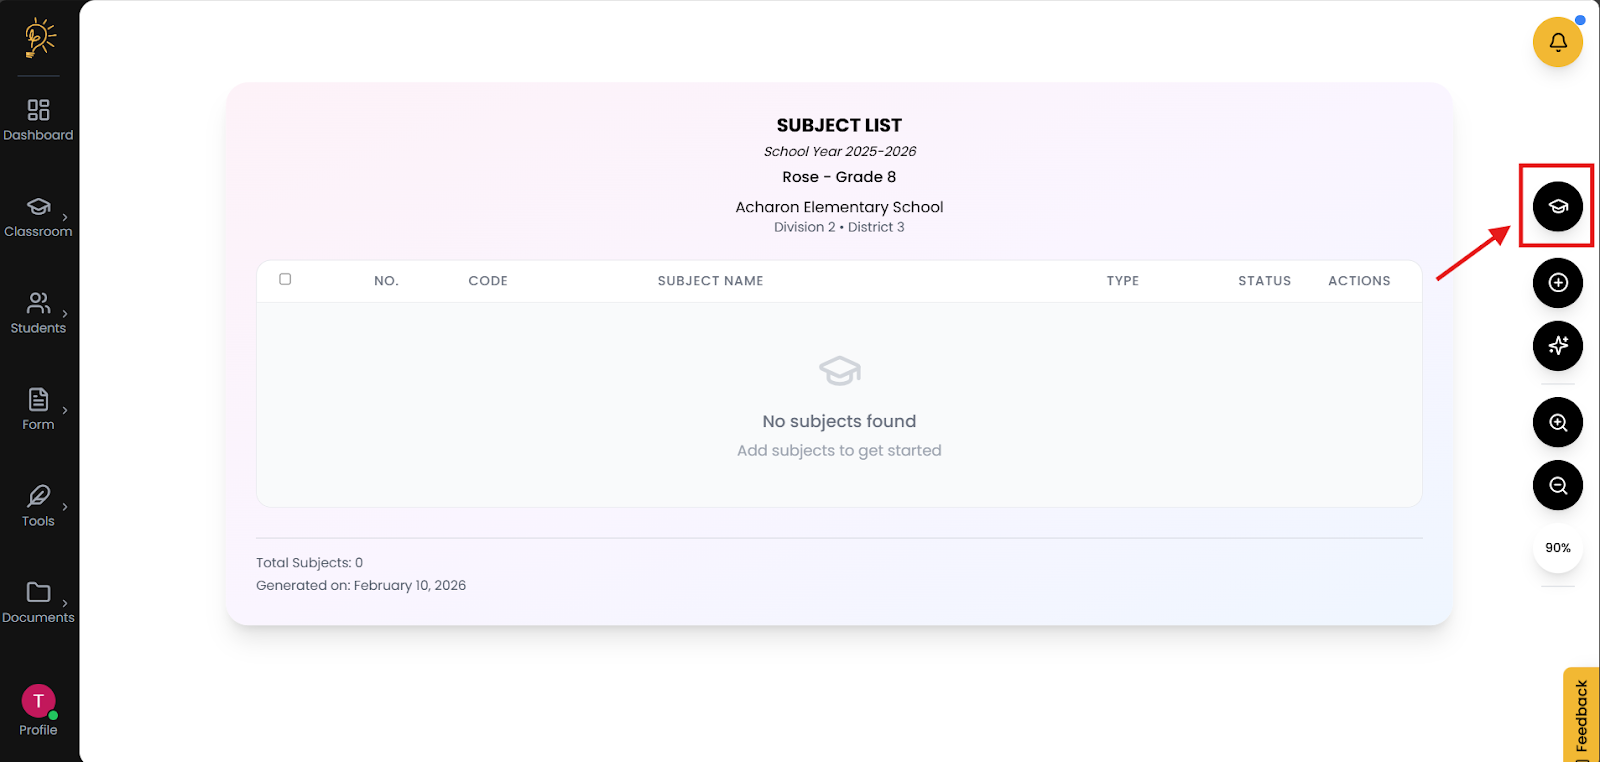
Task: Expand the Classroom submenu chevron
Action: (x=65, y=217)
